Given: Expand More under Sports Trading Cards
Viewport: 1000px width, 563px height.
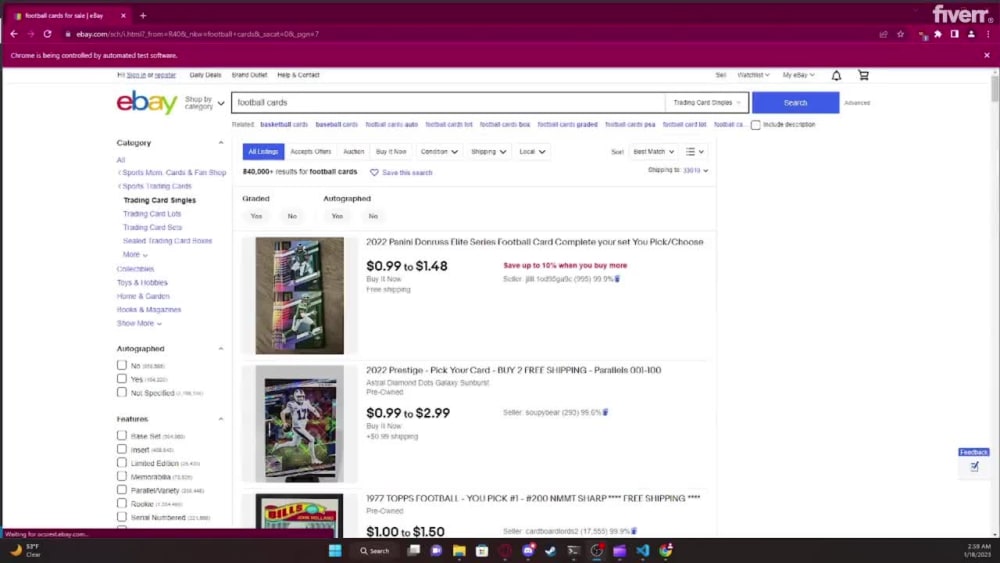Looking at the screenshot, I should pos(135,254).
